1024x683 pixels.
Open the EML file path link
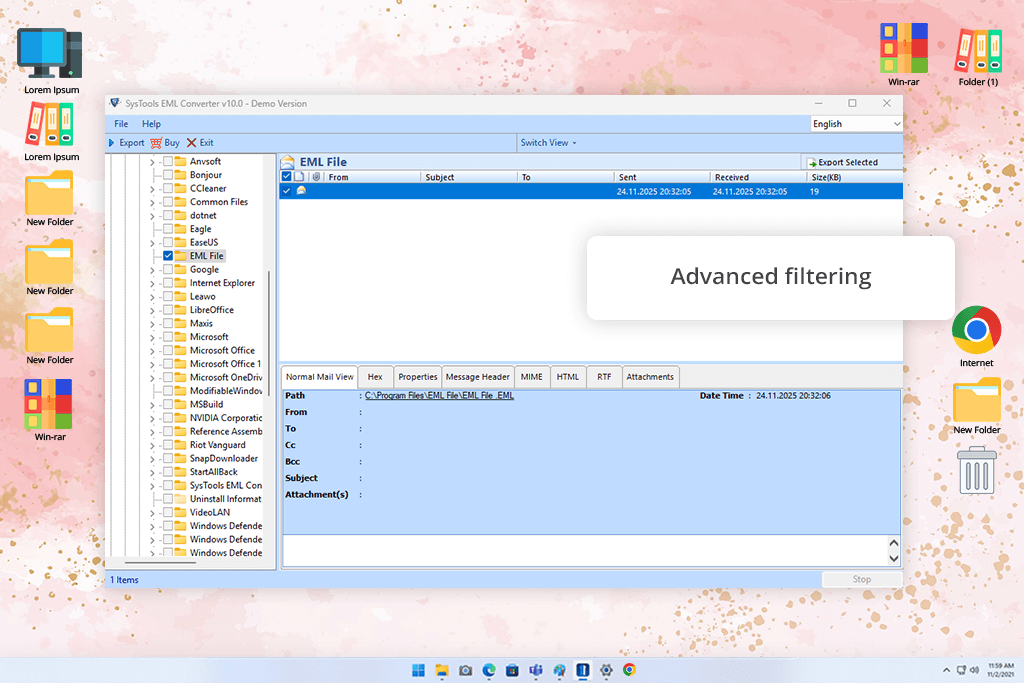click(x=439, y=396)
